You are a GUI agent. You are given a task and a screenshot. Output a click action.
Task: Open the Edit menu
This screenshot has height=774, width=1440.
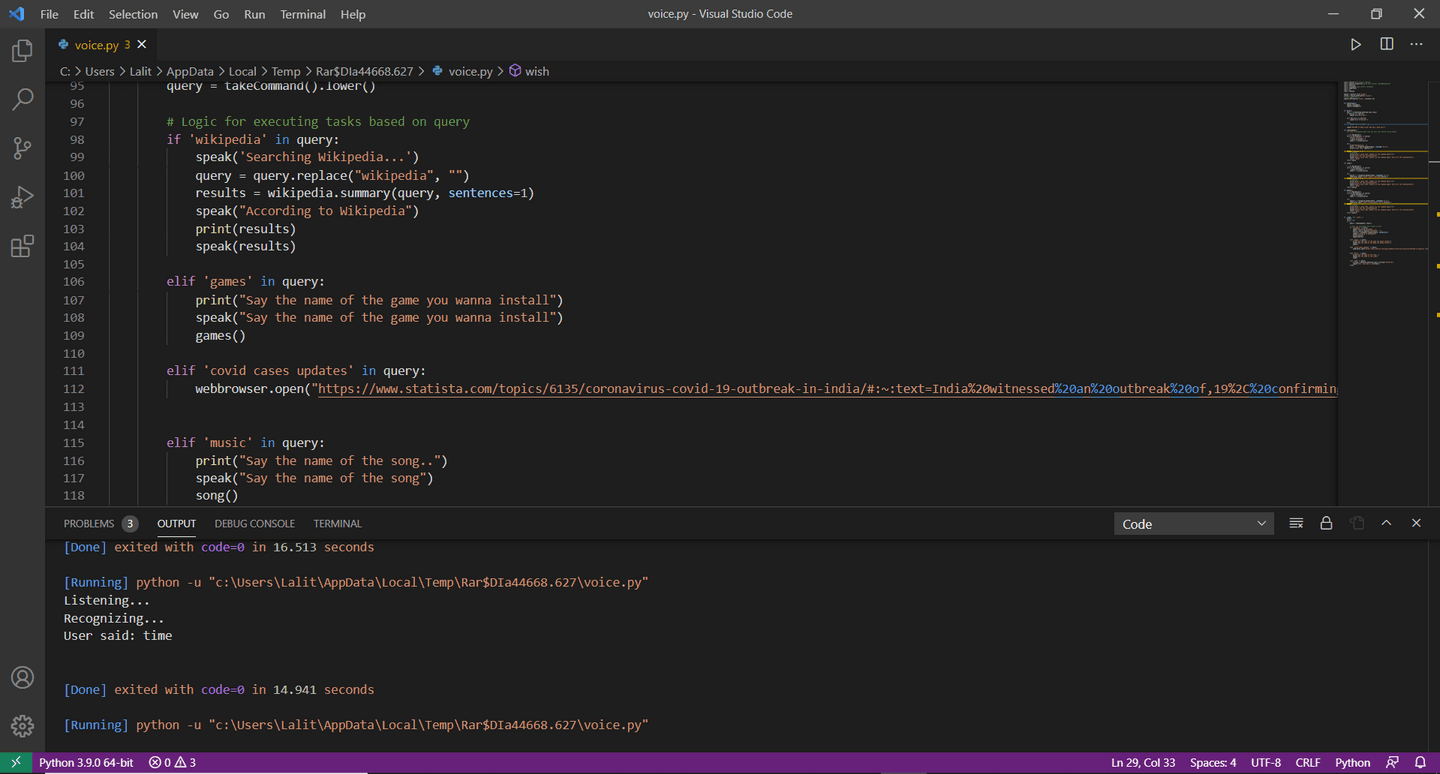(84, 14)
